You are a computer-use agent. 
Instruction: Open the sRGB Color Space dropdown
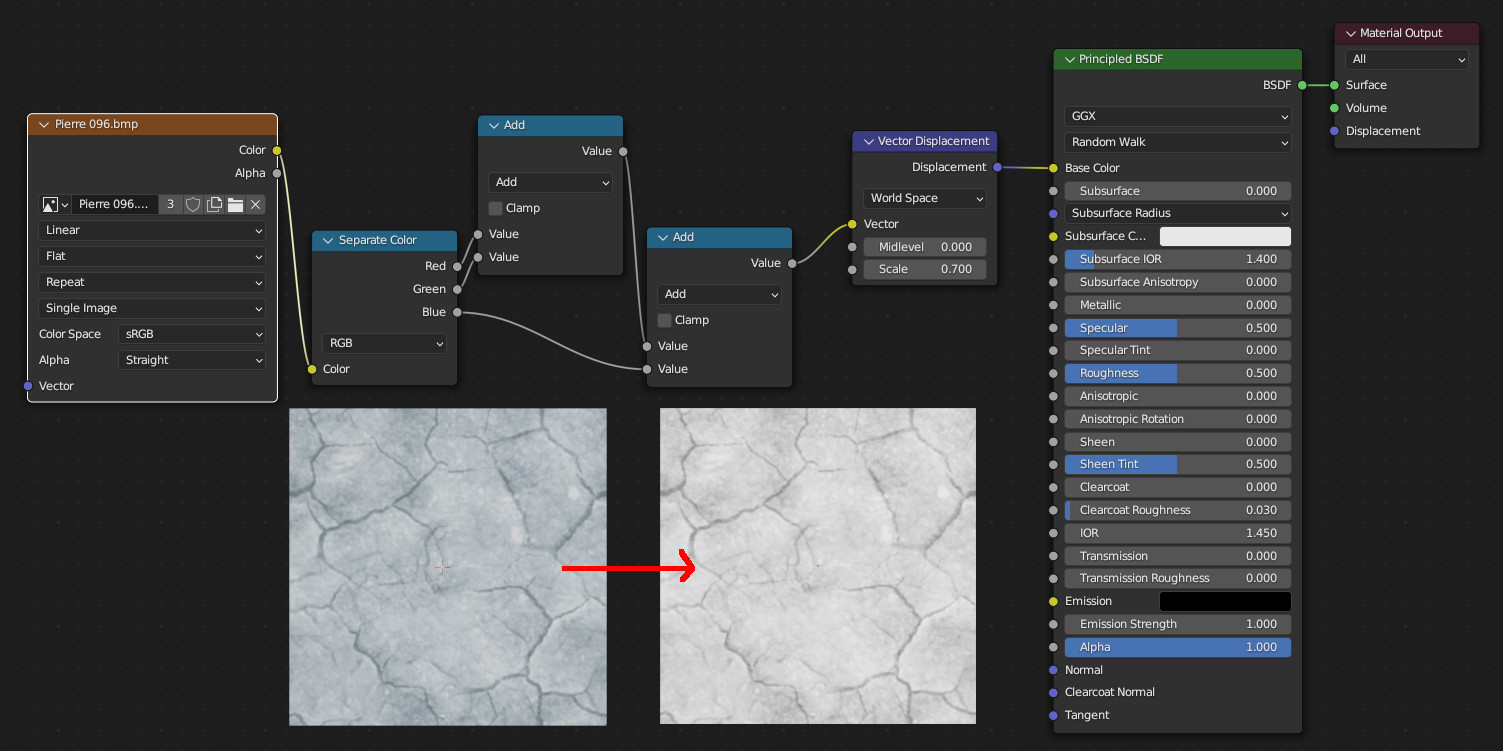point(192,334)
